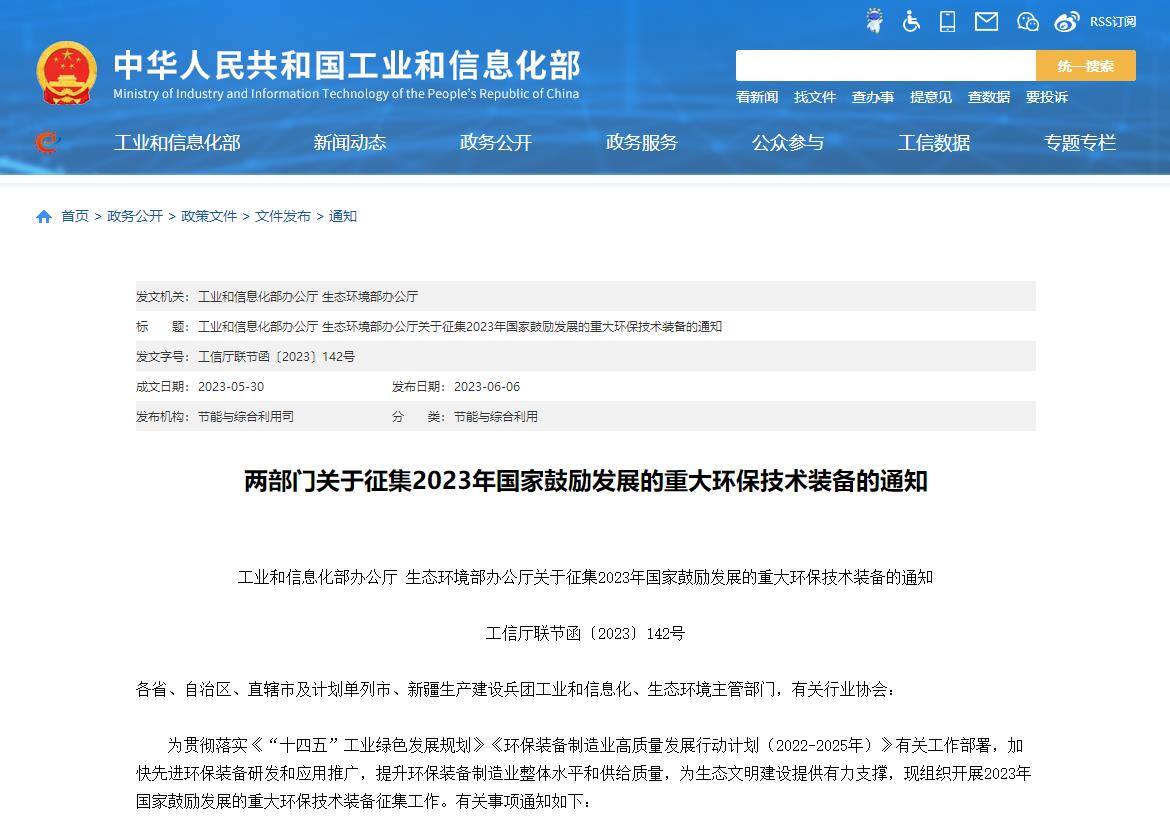Click the national emblem logo
This screenshot has height=833, width=1170.
click(x=67, y=73)
